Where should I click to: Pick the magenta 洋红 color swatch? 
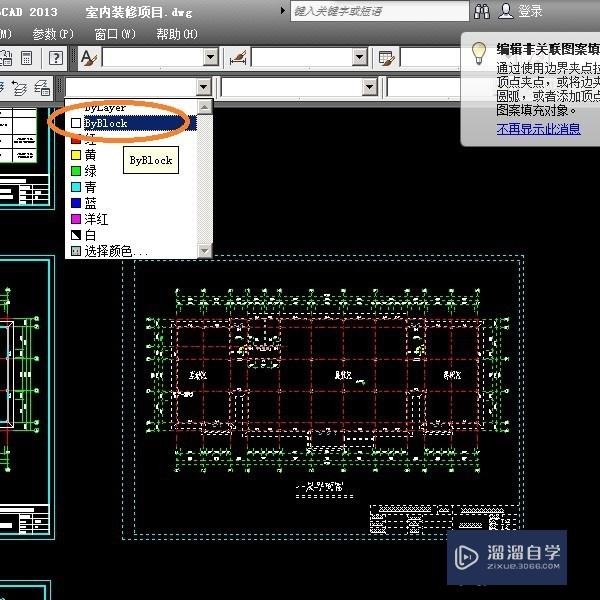76,219
